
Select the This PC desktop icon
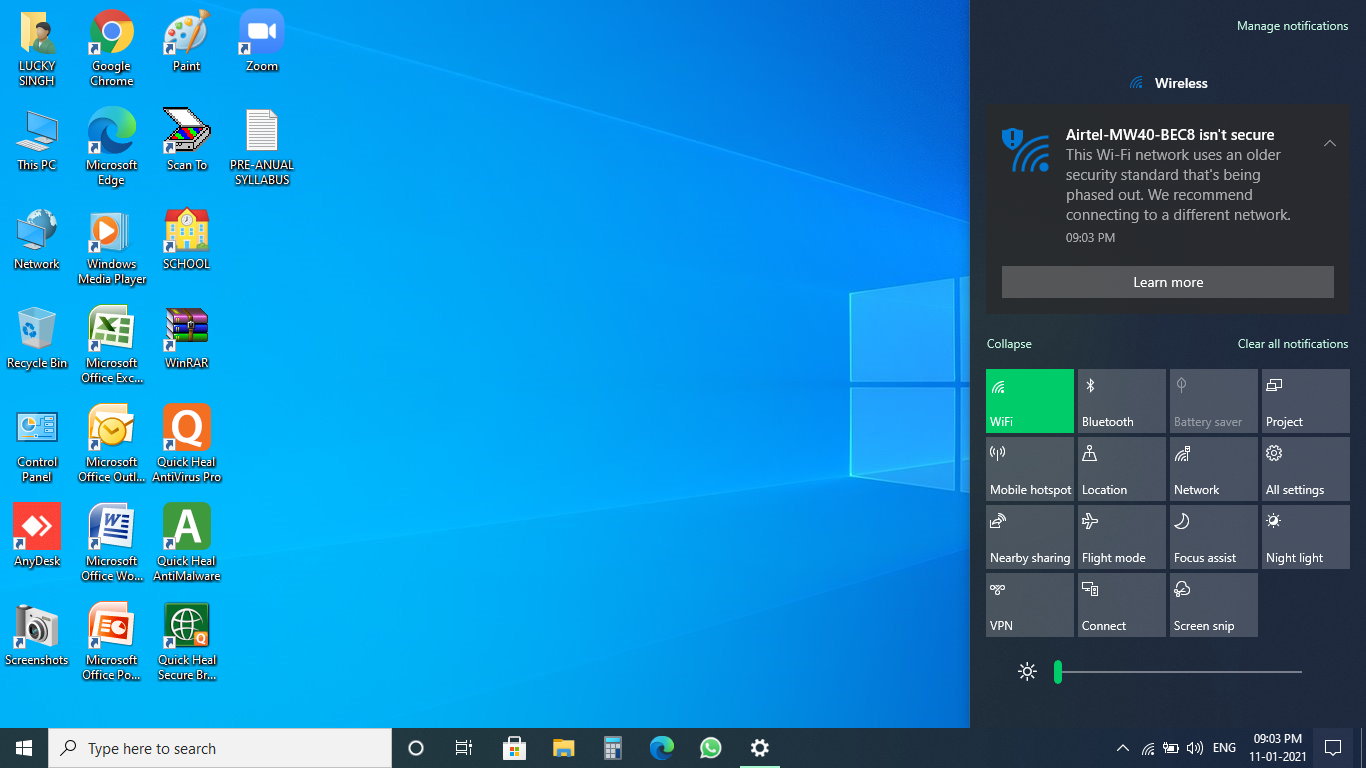pyautogui.click(x=37, y=141)
